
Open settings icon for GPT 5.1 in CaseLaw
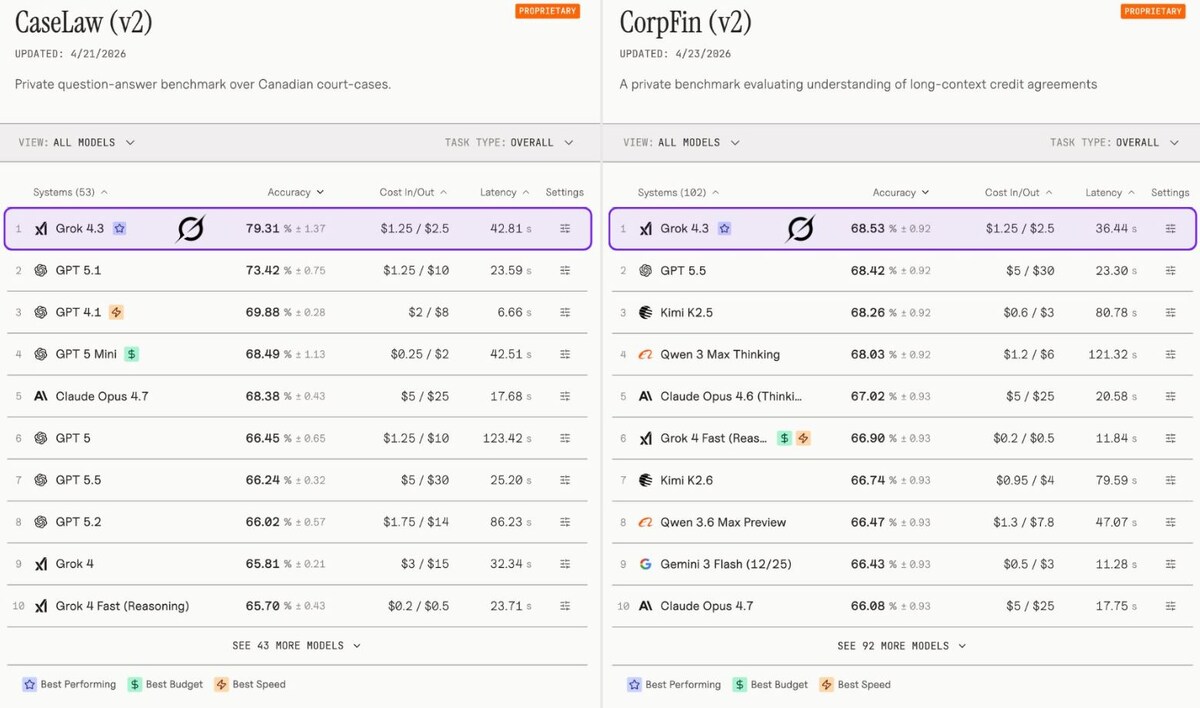[x=565, y=271]
